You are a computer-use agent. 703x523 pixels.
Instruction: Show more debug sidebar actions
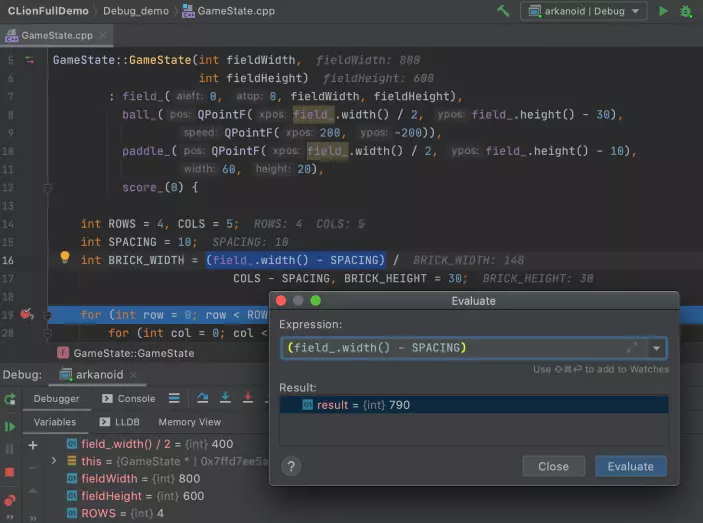(10, 517)
